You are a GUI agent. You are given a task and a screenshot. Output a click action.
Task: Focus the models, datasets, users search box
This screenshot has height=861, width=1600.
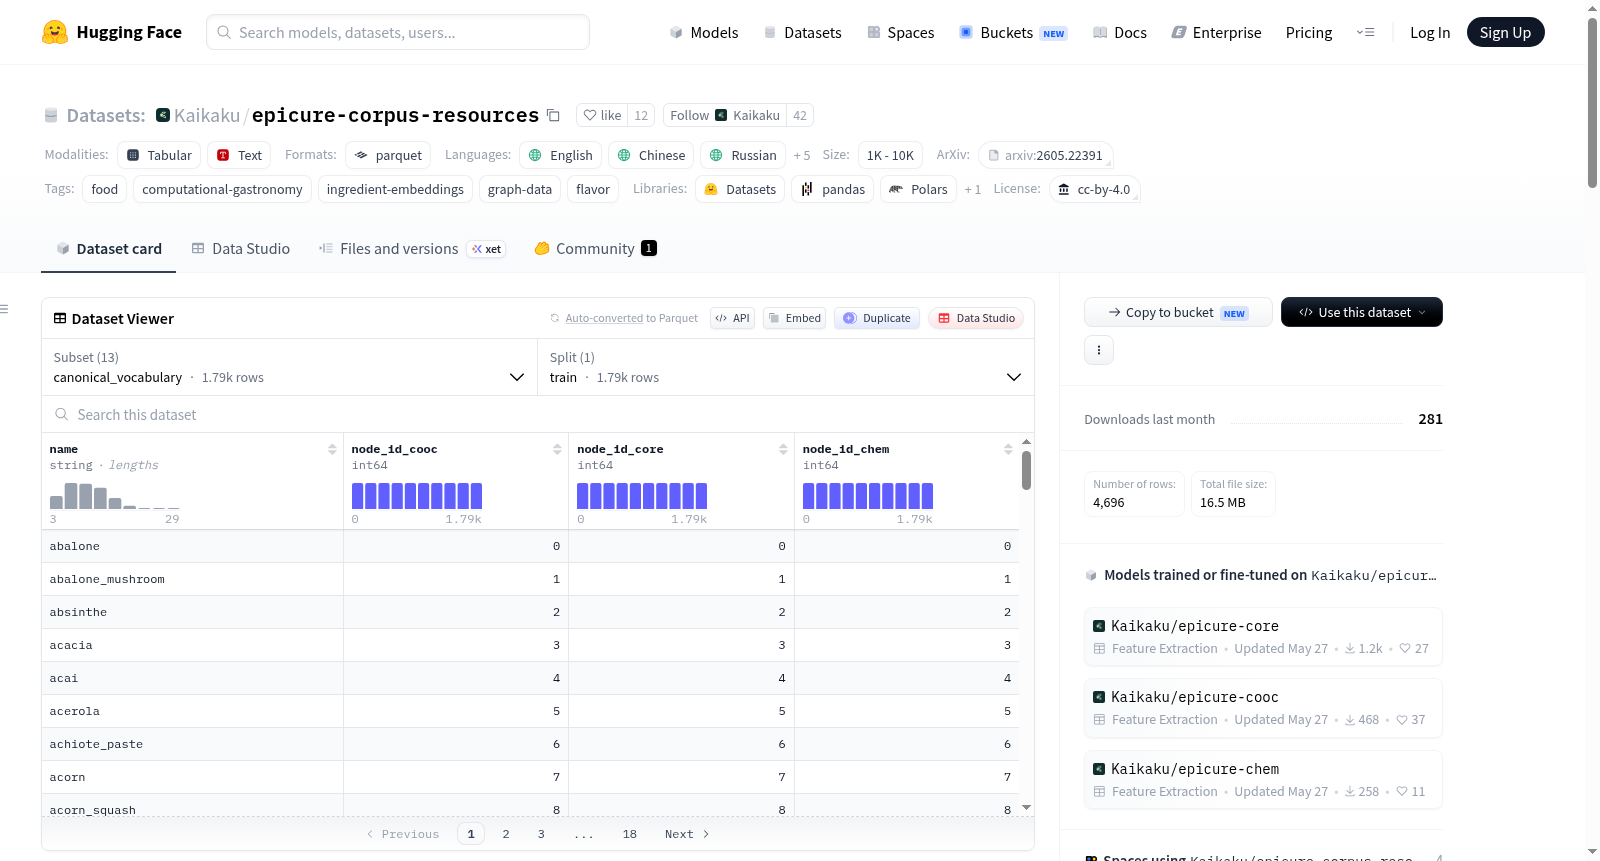(398, 32)
